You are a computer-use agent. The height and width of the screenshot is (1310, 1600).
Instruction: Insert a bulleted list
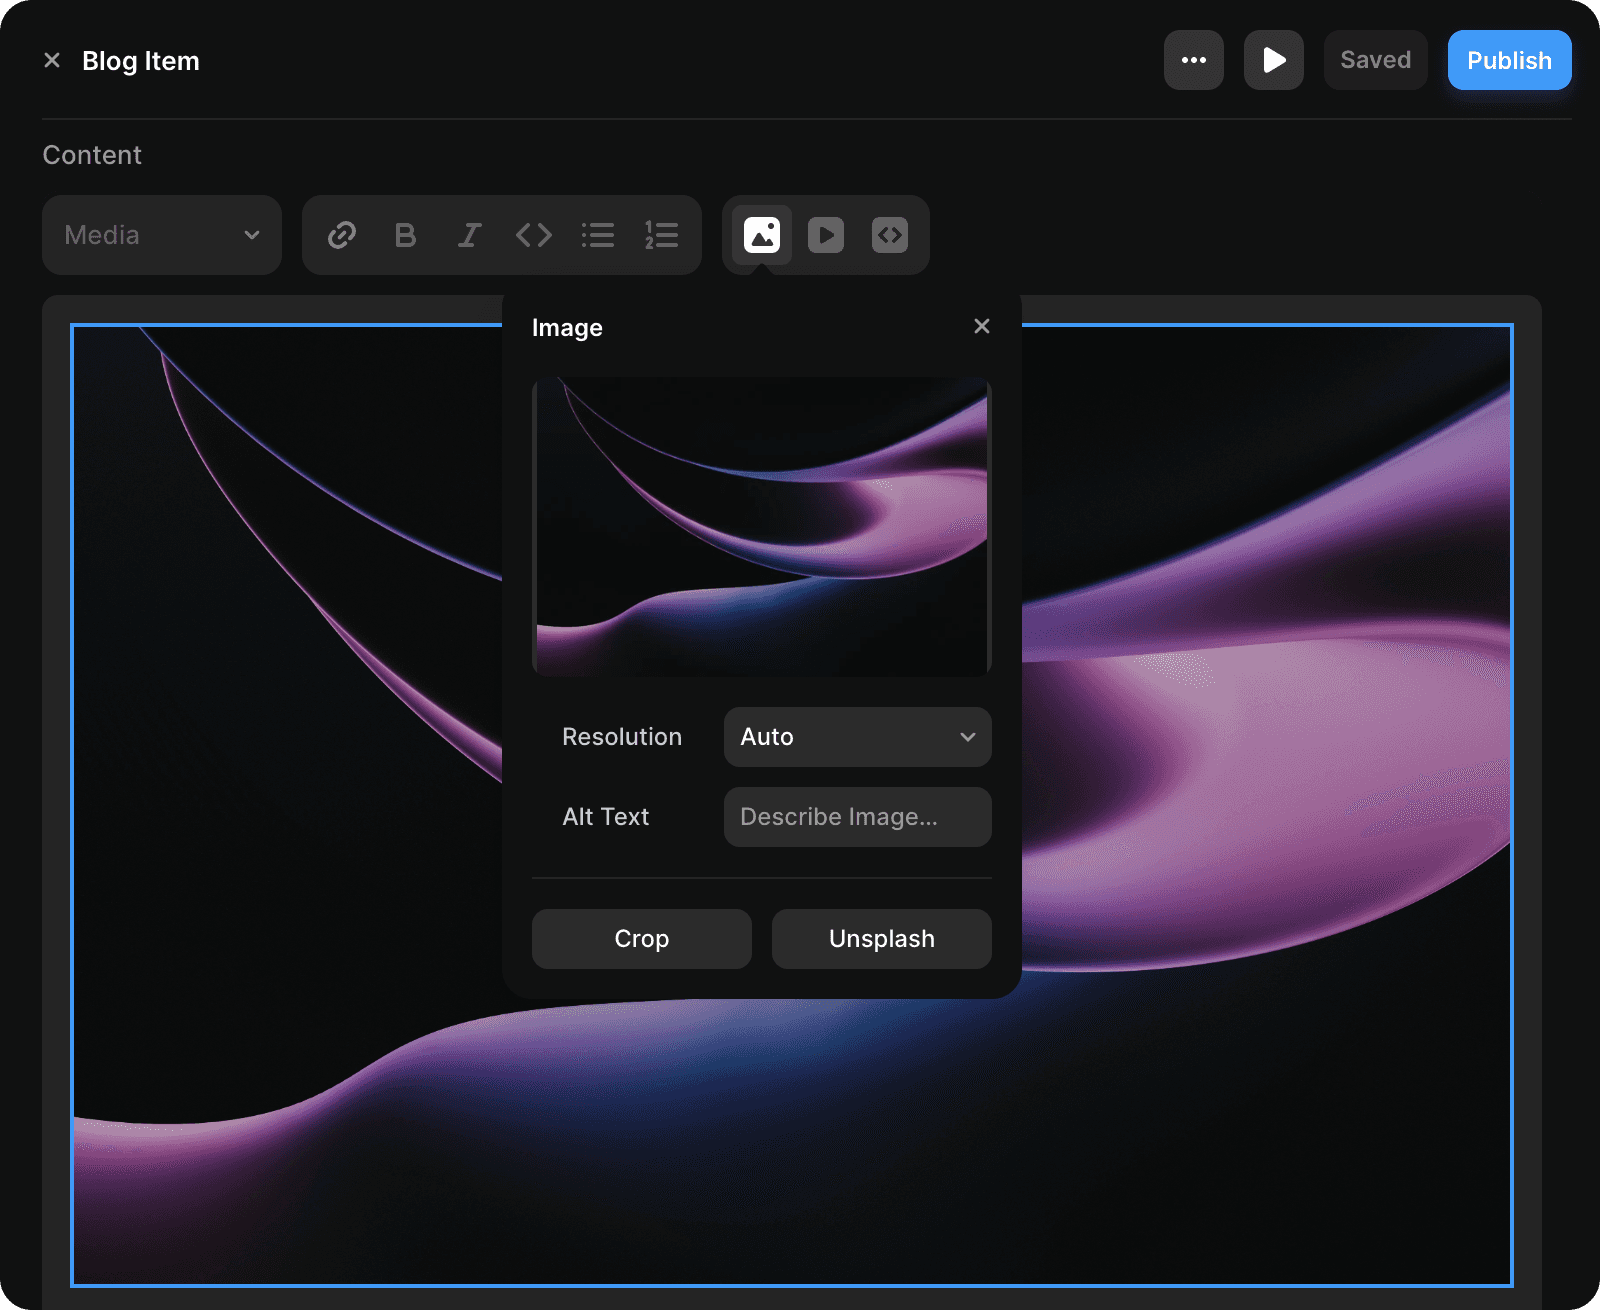tap(598, 235)
